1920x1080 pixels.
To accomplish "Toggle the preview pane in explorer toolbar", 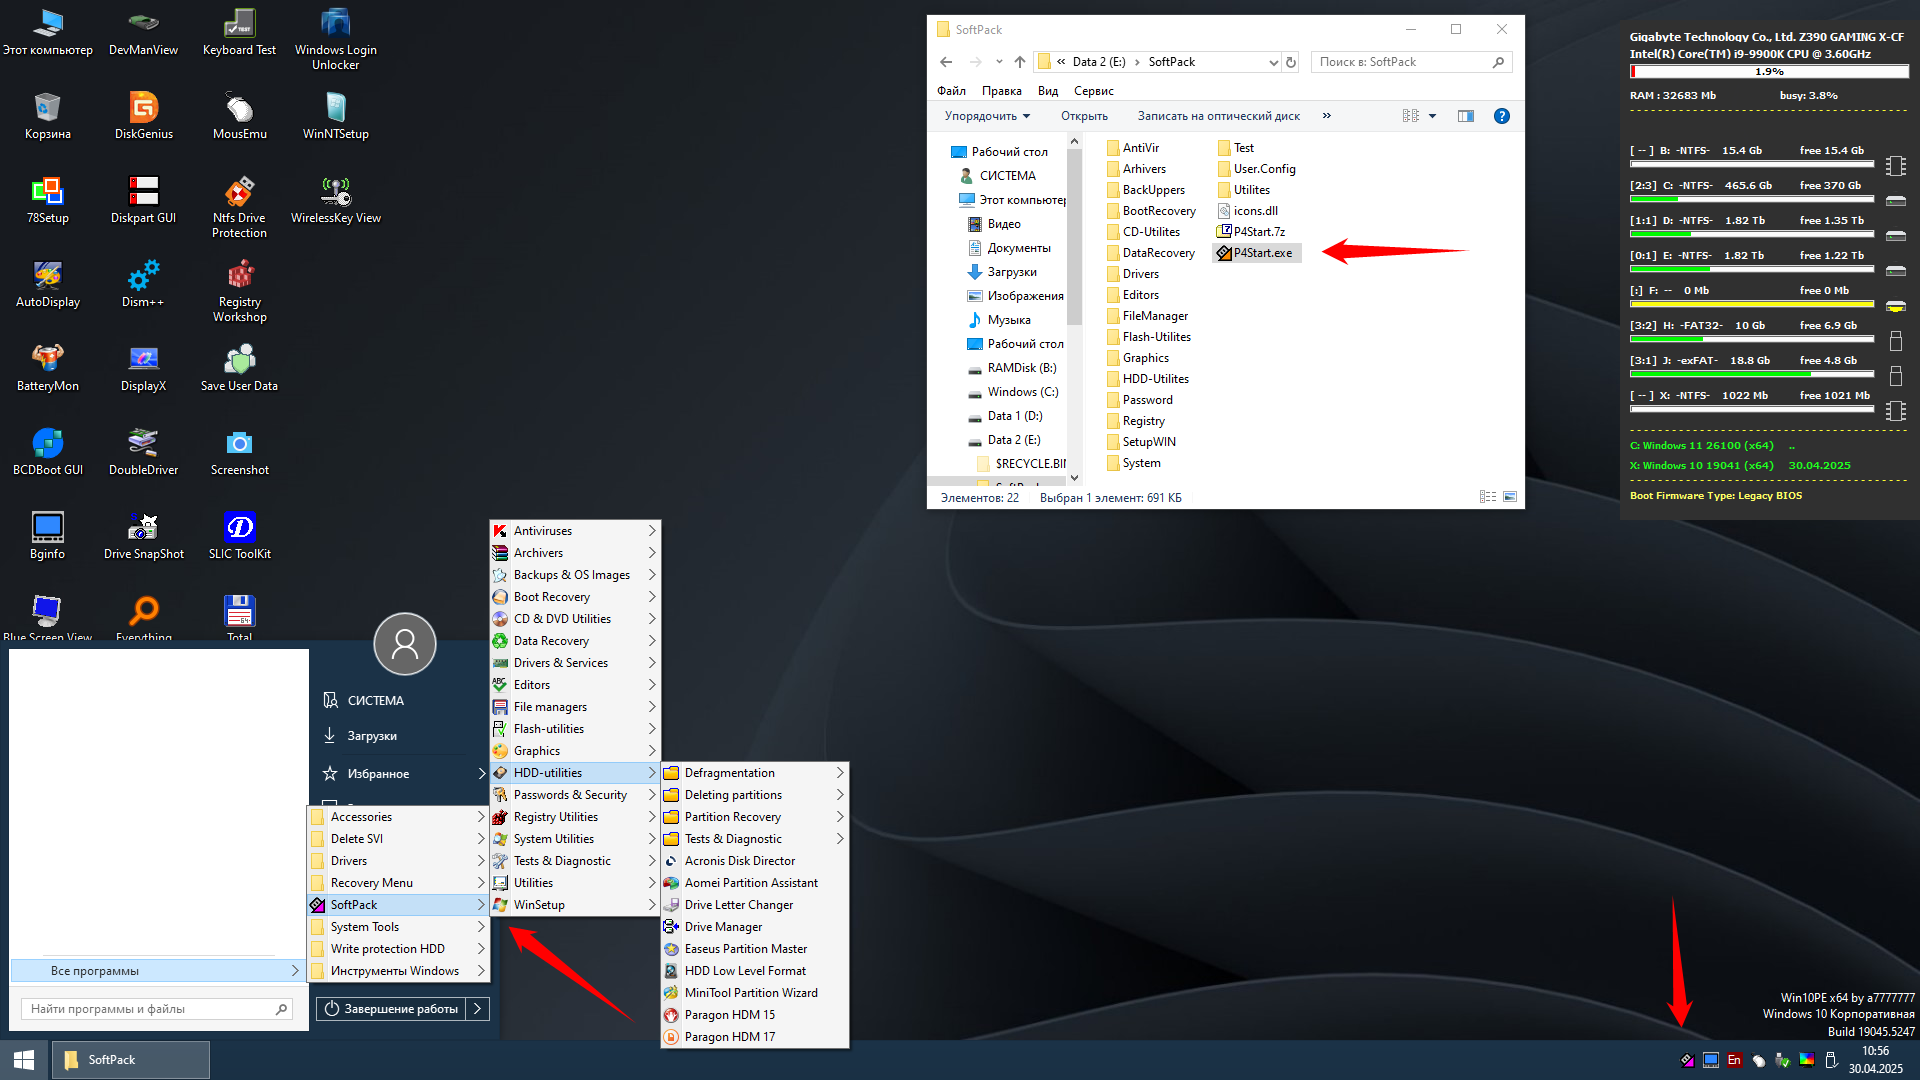I will [1465, 116].
